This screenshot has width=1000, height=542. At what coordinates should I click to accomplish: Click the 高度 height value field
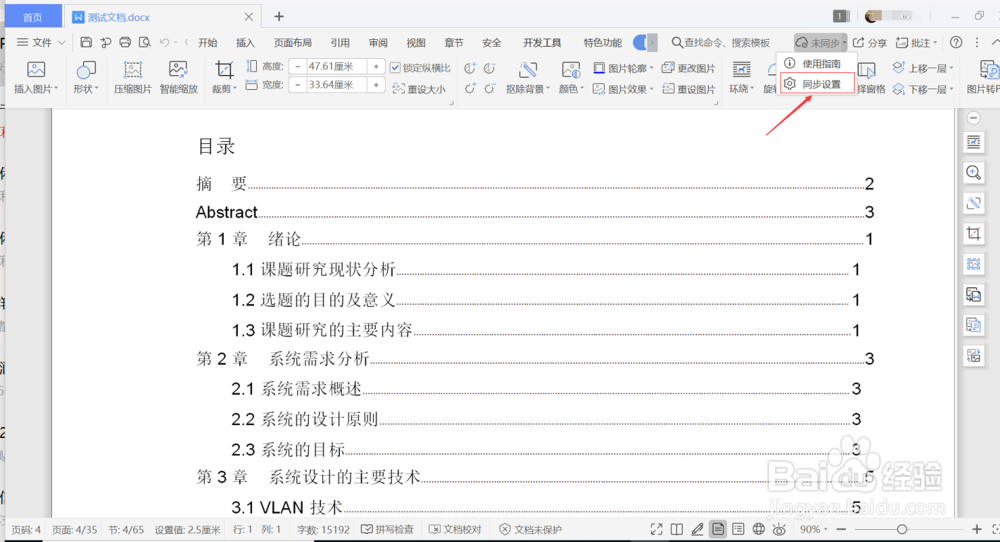point(336,66)
